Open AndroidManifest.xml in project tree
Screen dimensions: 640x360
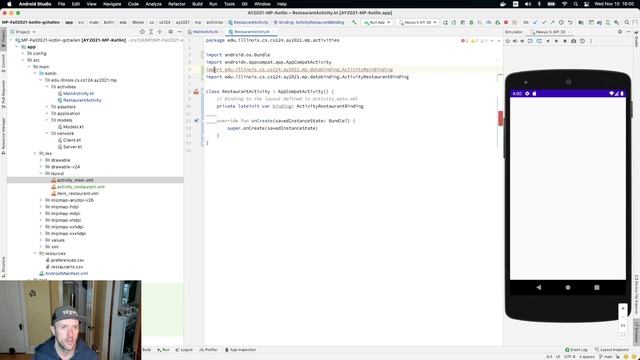click(66, 273)
